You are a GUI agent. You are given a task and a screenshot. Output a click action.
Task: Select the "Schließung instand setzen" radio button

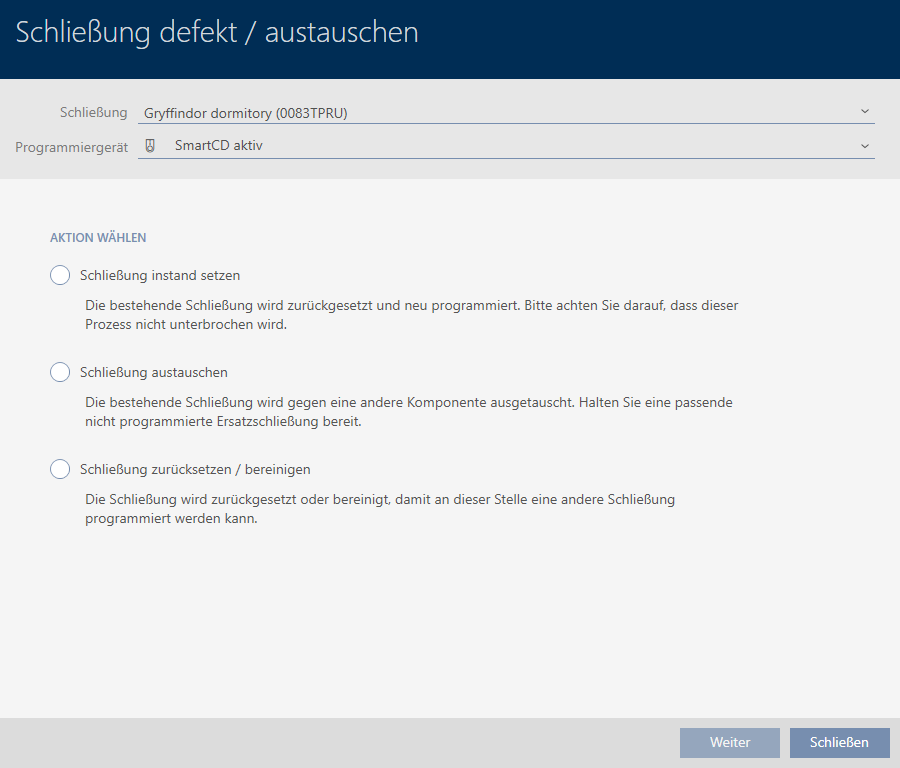60,275
